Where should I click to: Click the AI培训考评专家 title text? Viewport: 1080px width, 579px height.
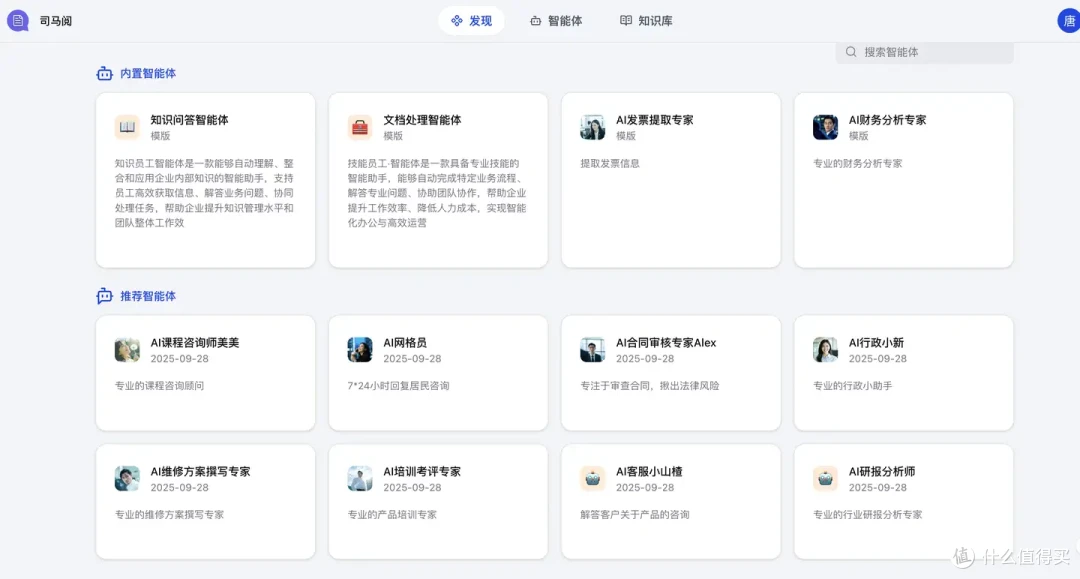tap(422, 472)
